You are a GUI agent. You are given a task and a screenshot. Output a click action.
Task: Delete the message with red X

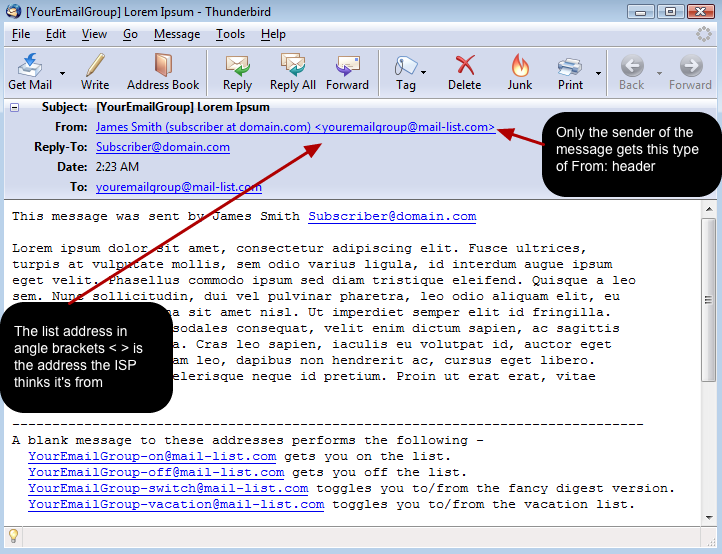(465, 65)
